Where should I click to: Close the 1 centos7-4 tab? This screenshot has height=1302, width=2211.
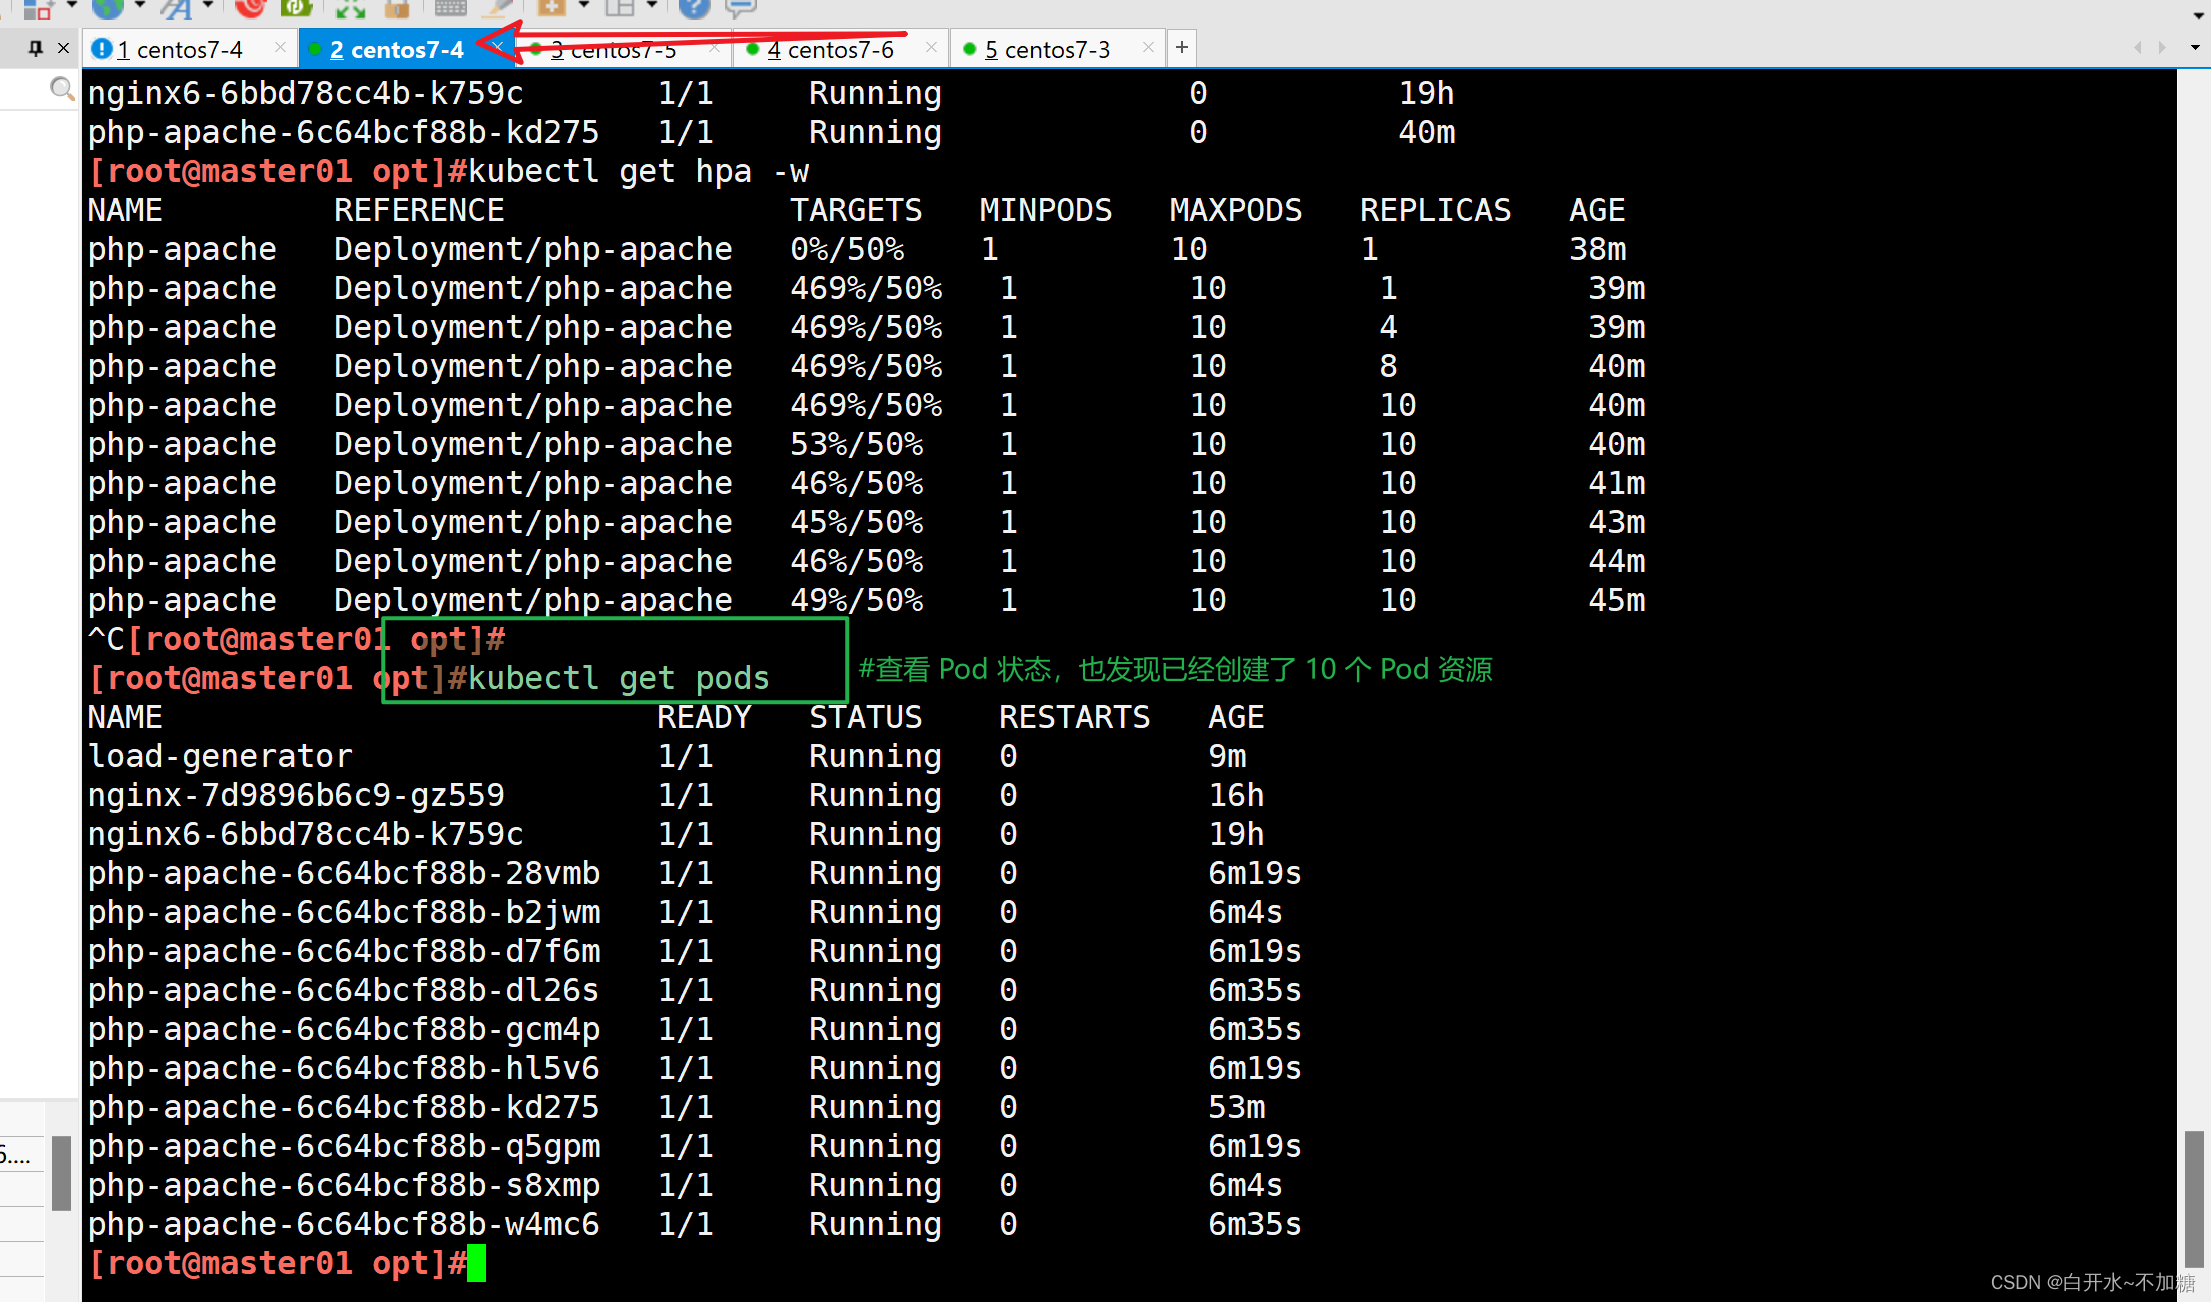point(280,48)
